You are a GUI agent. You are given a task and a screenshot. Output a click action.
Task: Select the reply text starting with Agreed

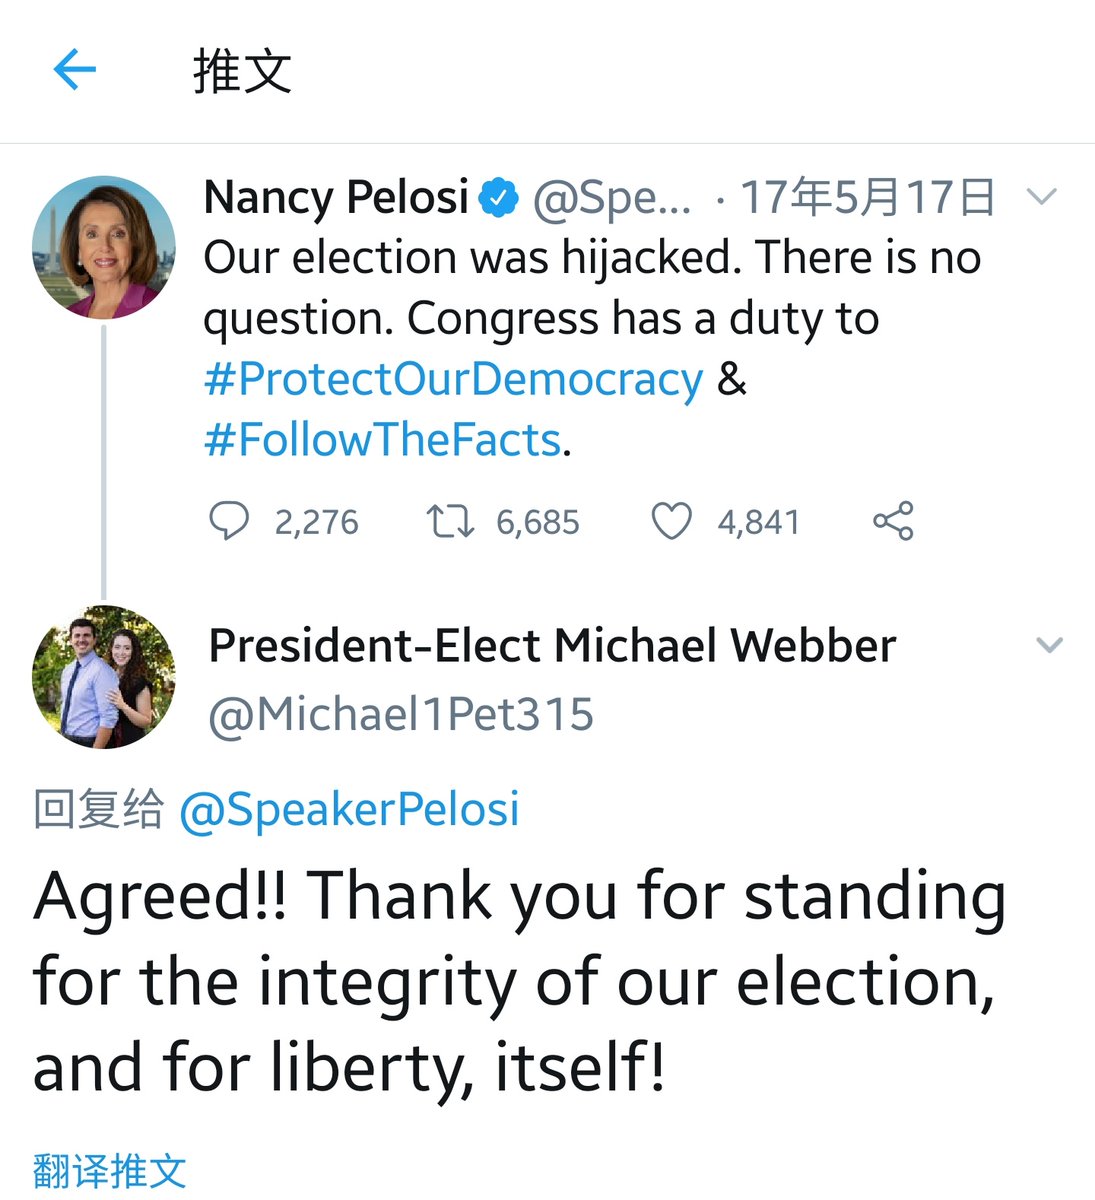(520, 980)
